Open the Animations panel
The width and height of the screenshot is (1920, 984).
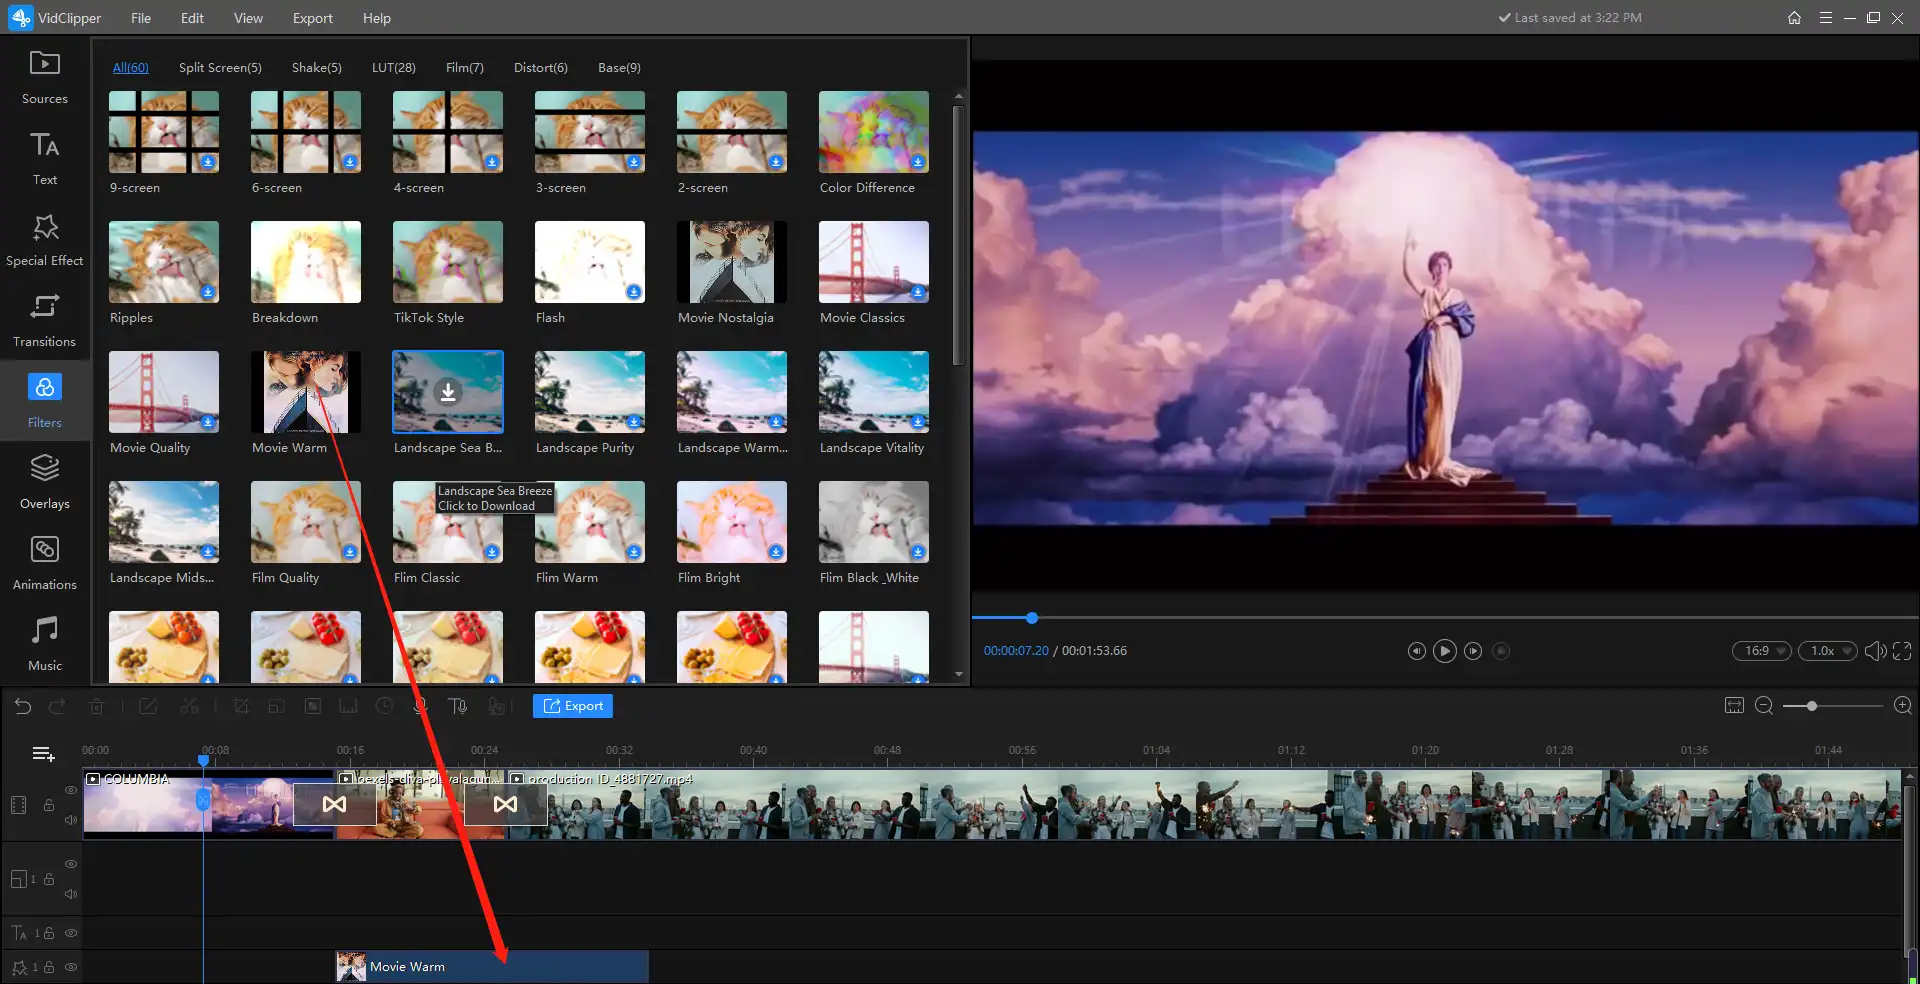point(45,563)
